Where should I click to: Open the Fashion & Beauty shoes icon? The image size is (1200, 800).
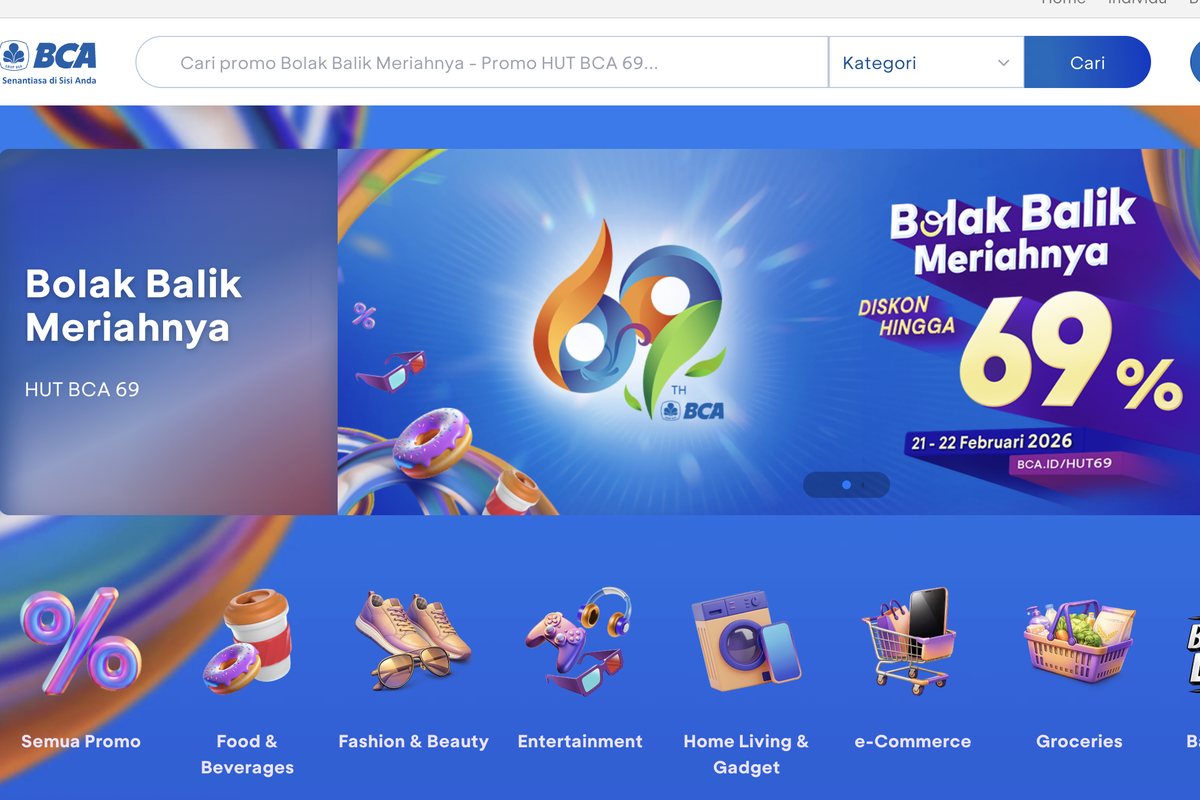point(413,640)
